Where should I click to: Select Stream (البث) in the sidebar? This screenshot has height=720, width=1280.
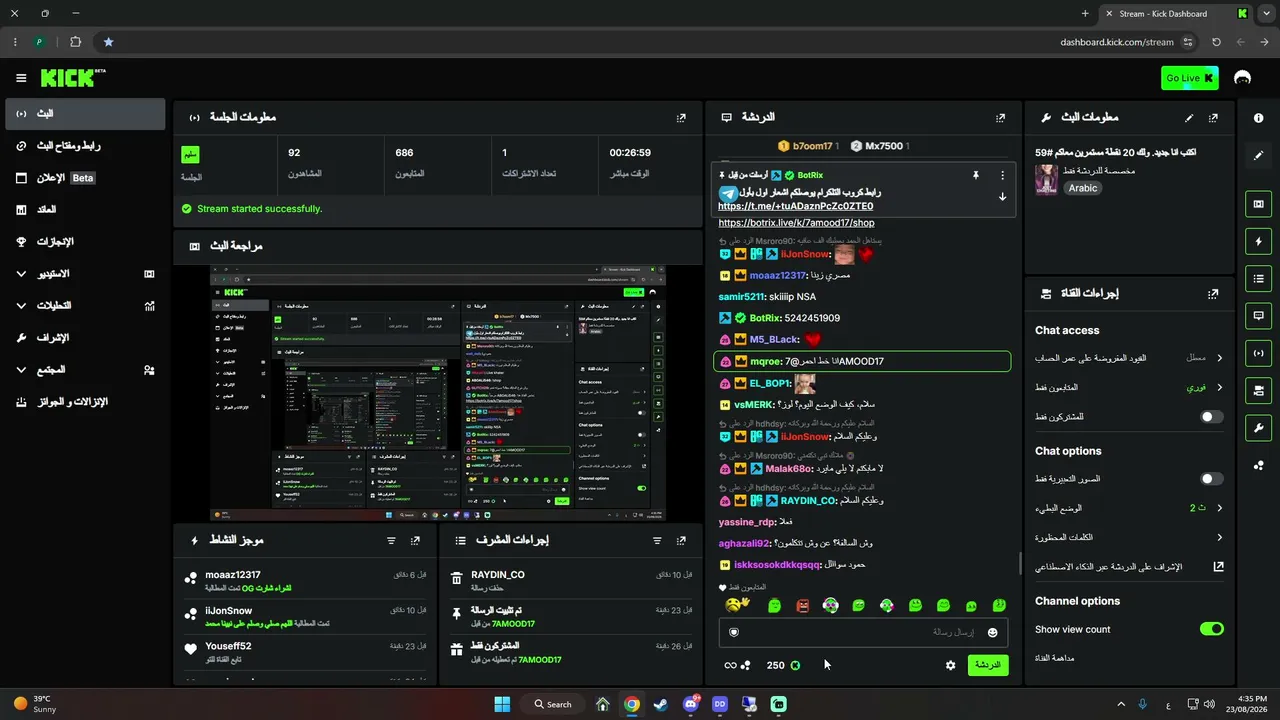[85, 114]
